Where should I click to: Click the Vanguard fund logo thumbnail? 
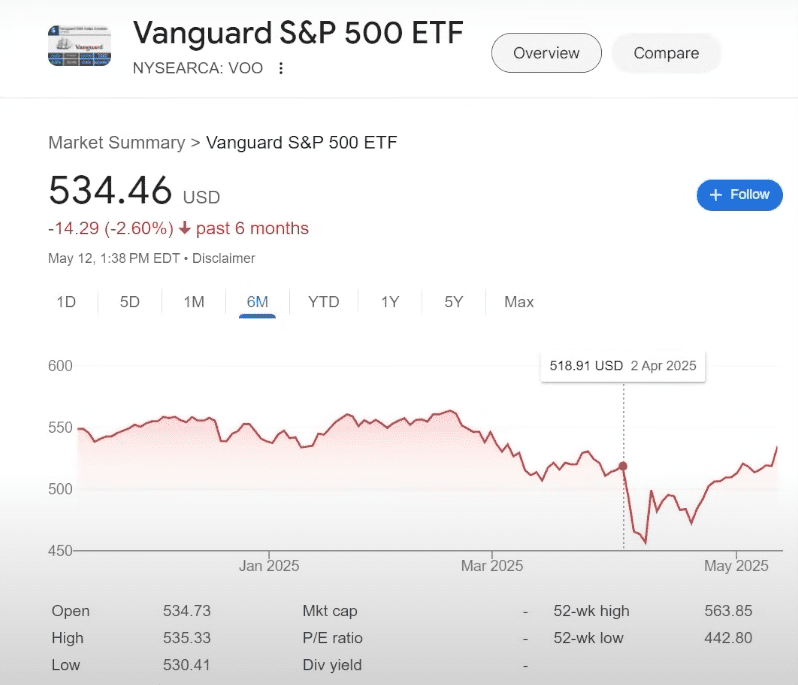[x=79, y=45]
